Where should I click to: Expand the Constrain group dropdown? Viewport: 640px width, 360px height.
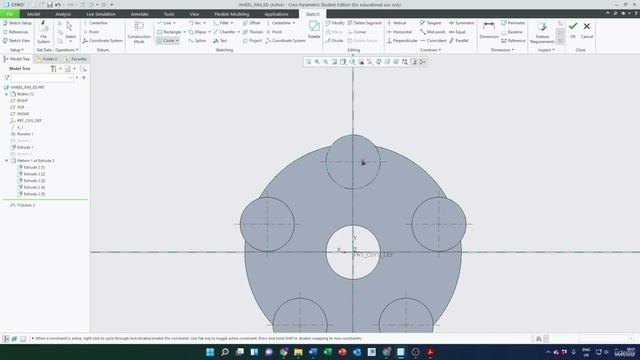(x=431, y=50)
